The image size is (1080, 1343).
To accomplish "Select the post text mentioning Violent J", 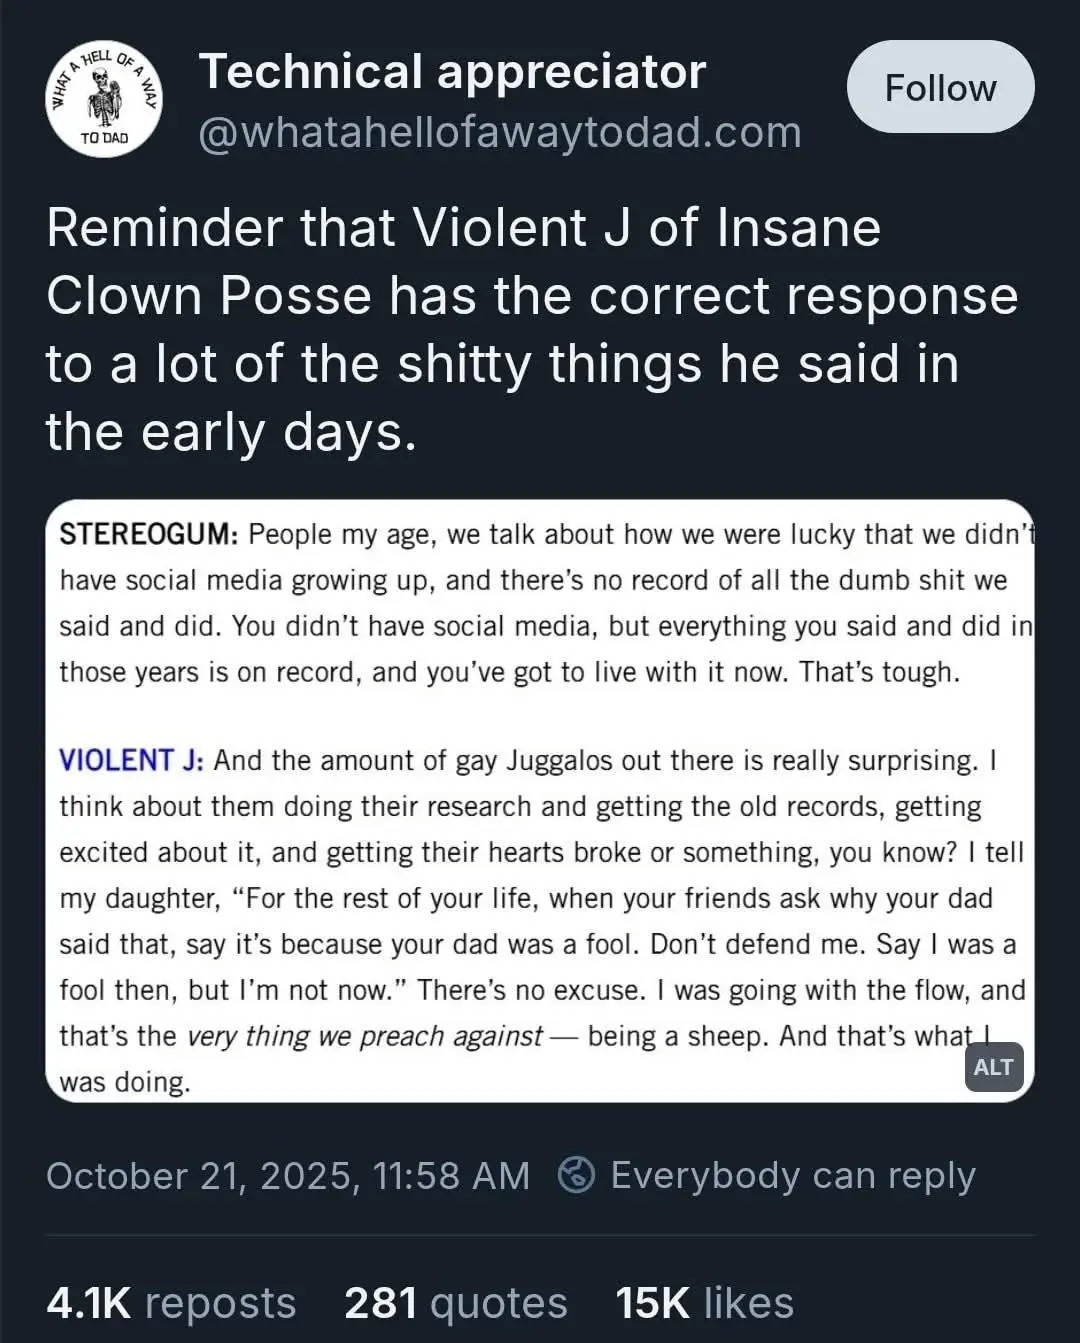I will pyautogui.click(x=530, y=330).
